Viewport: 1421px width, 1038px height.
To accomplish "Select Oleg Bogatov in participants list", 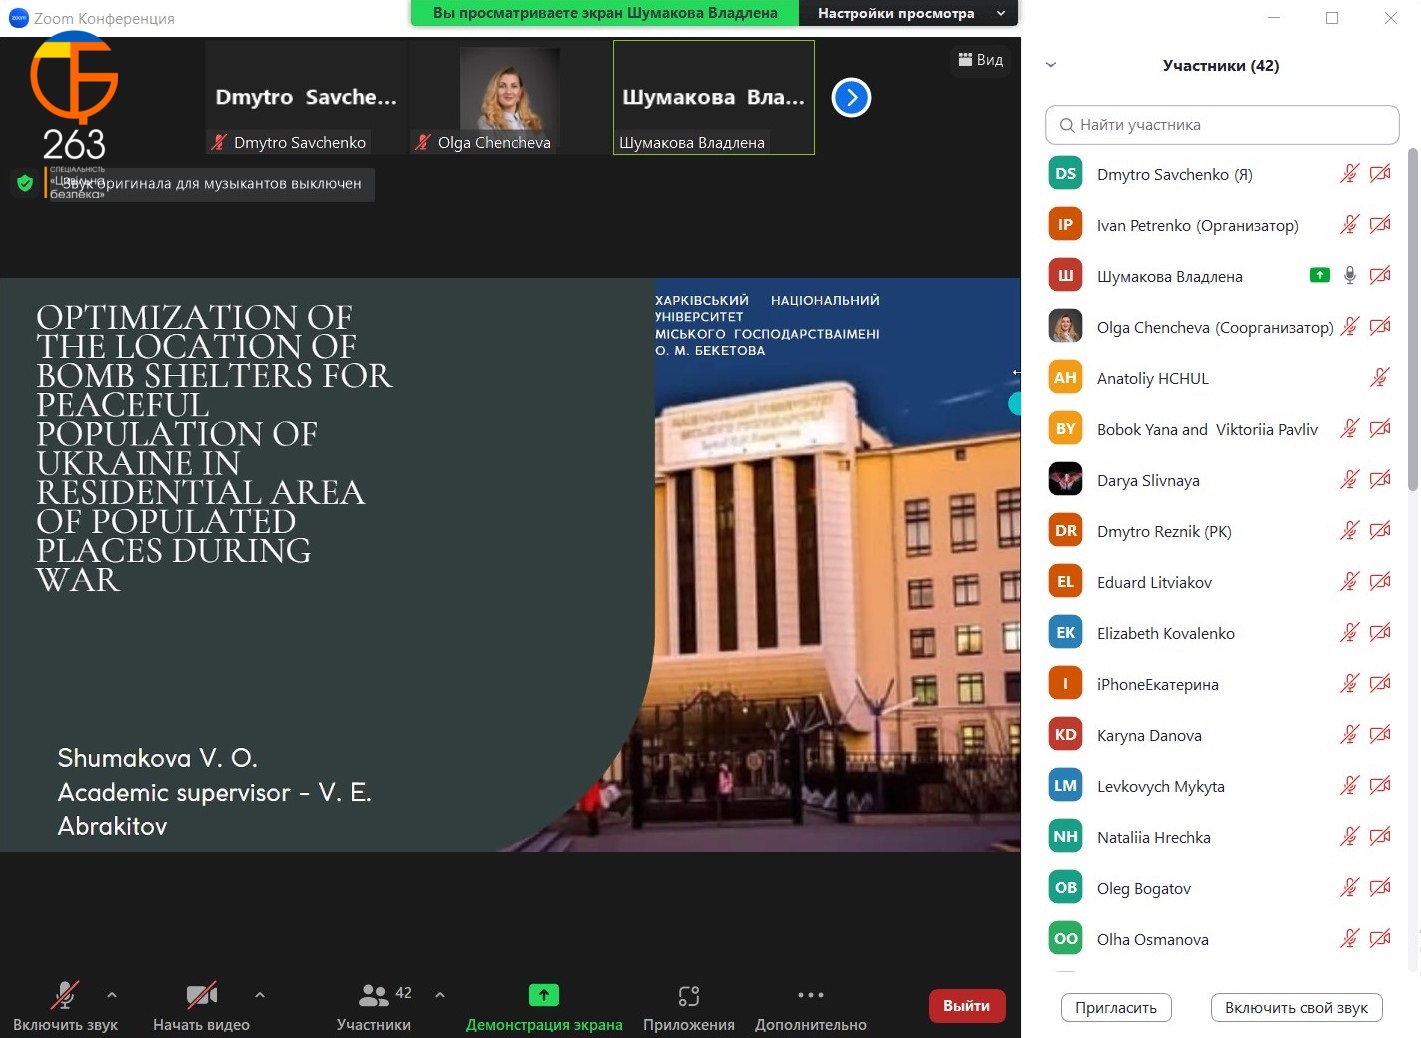I will coord(1220,888).
